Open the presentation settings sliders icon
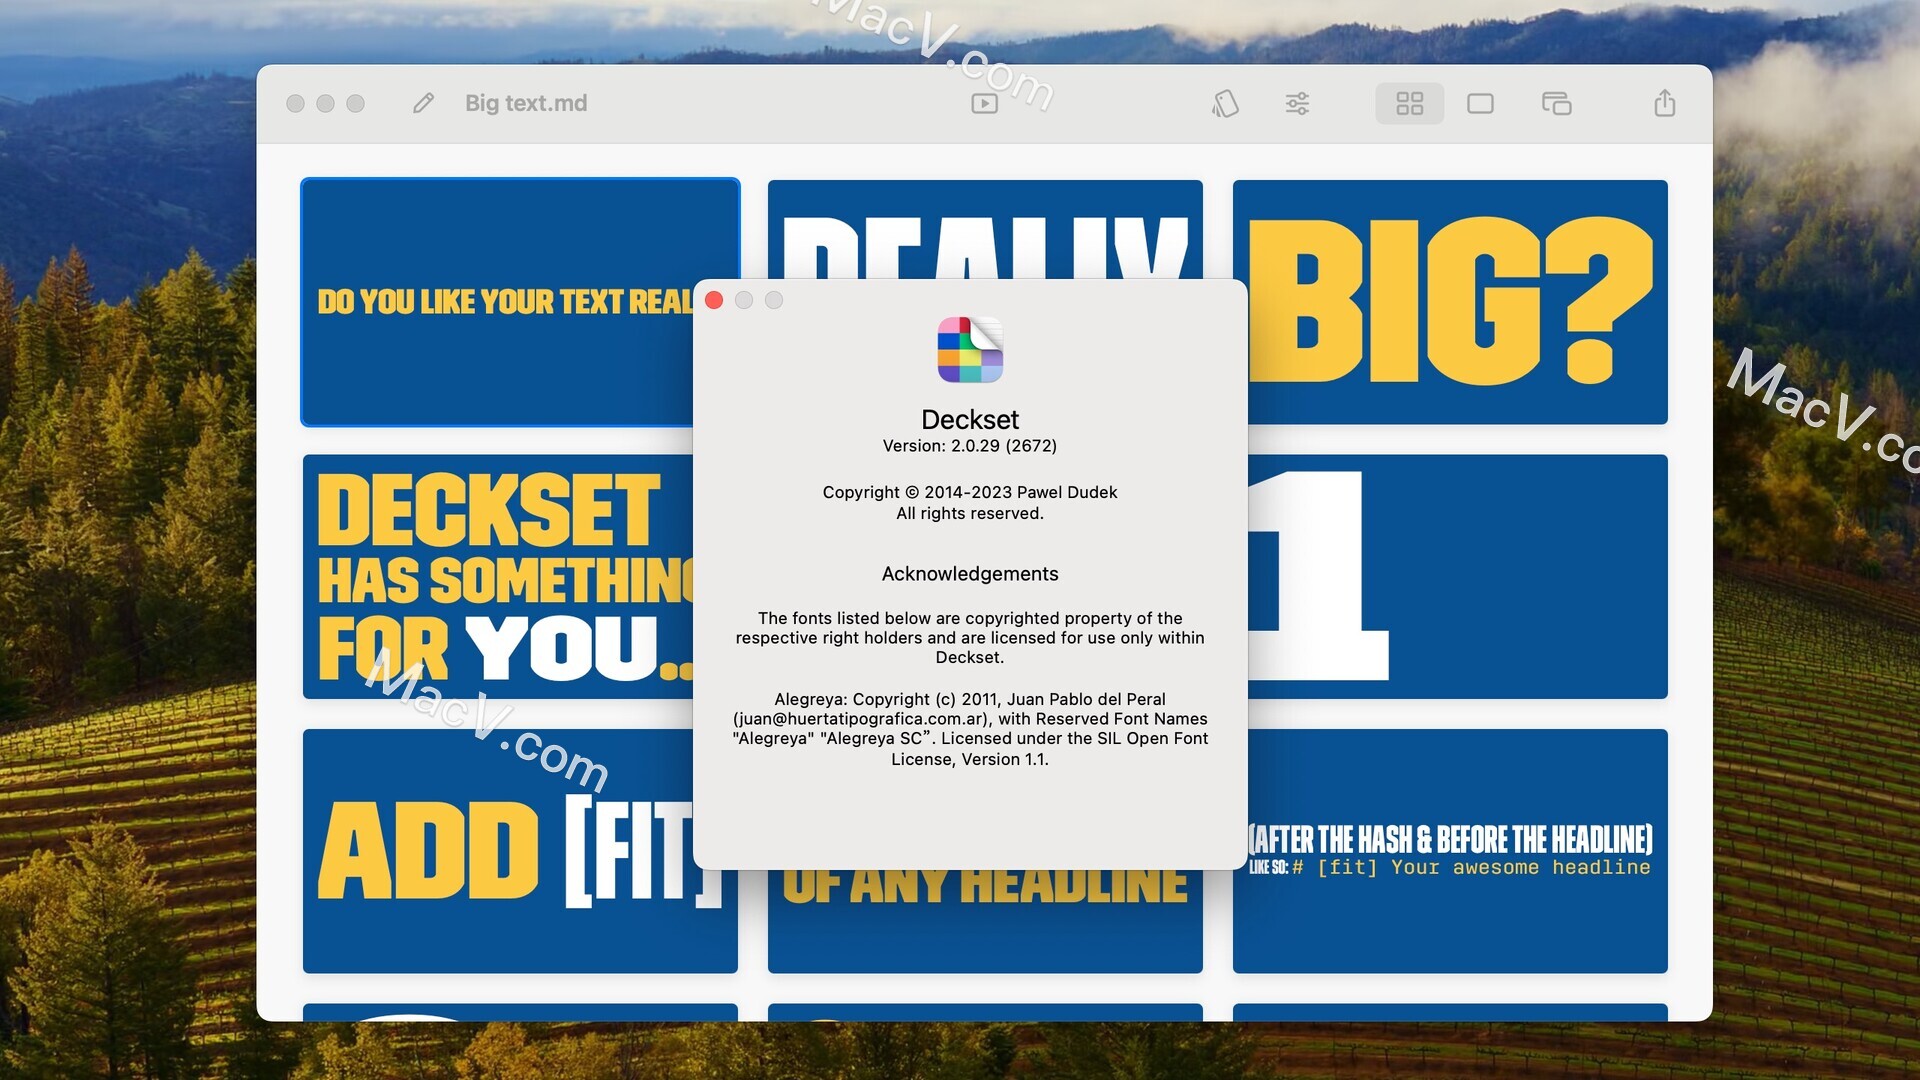Viewport: 1920px width, 1080px height. tap(1297, 103)
